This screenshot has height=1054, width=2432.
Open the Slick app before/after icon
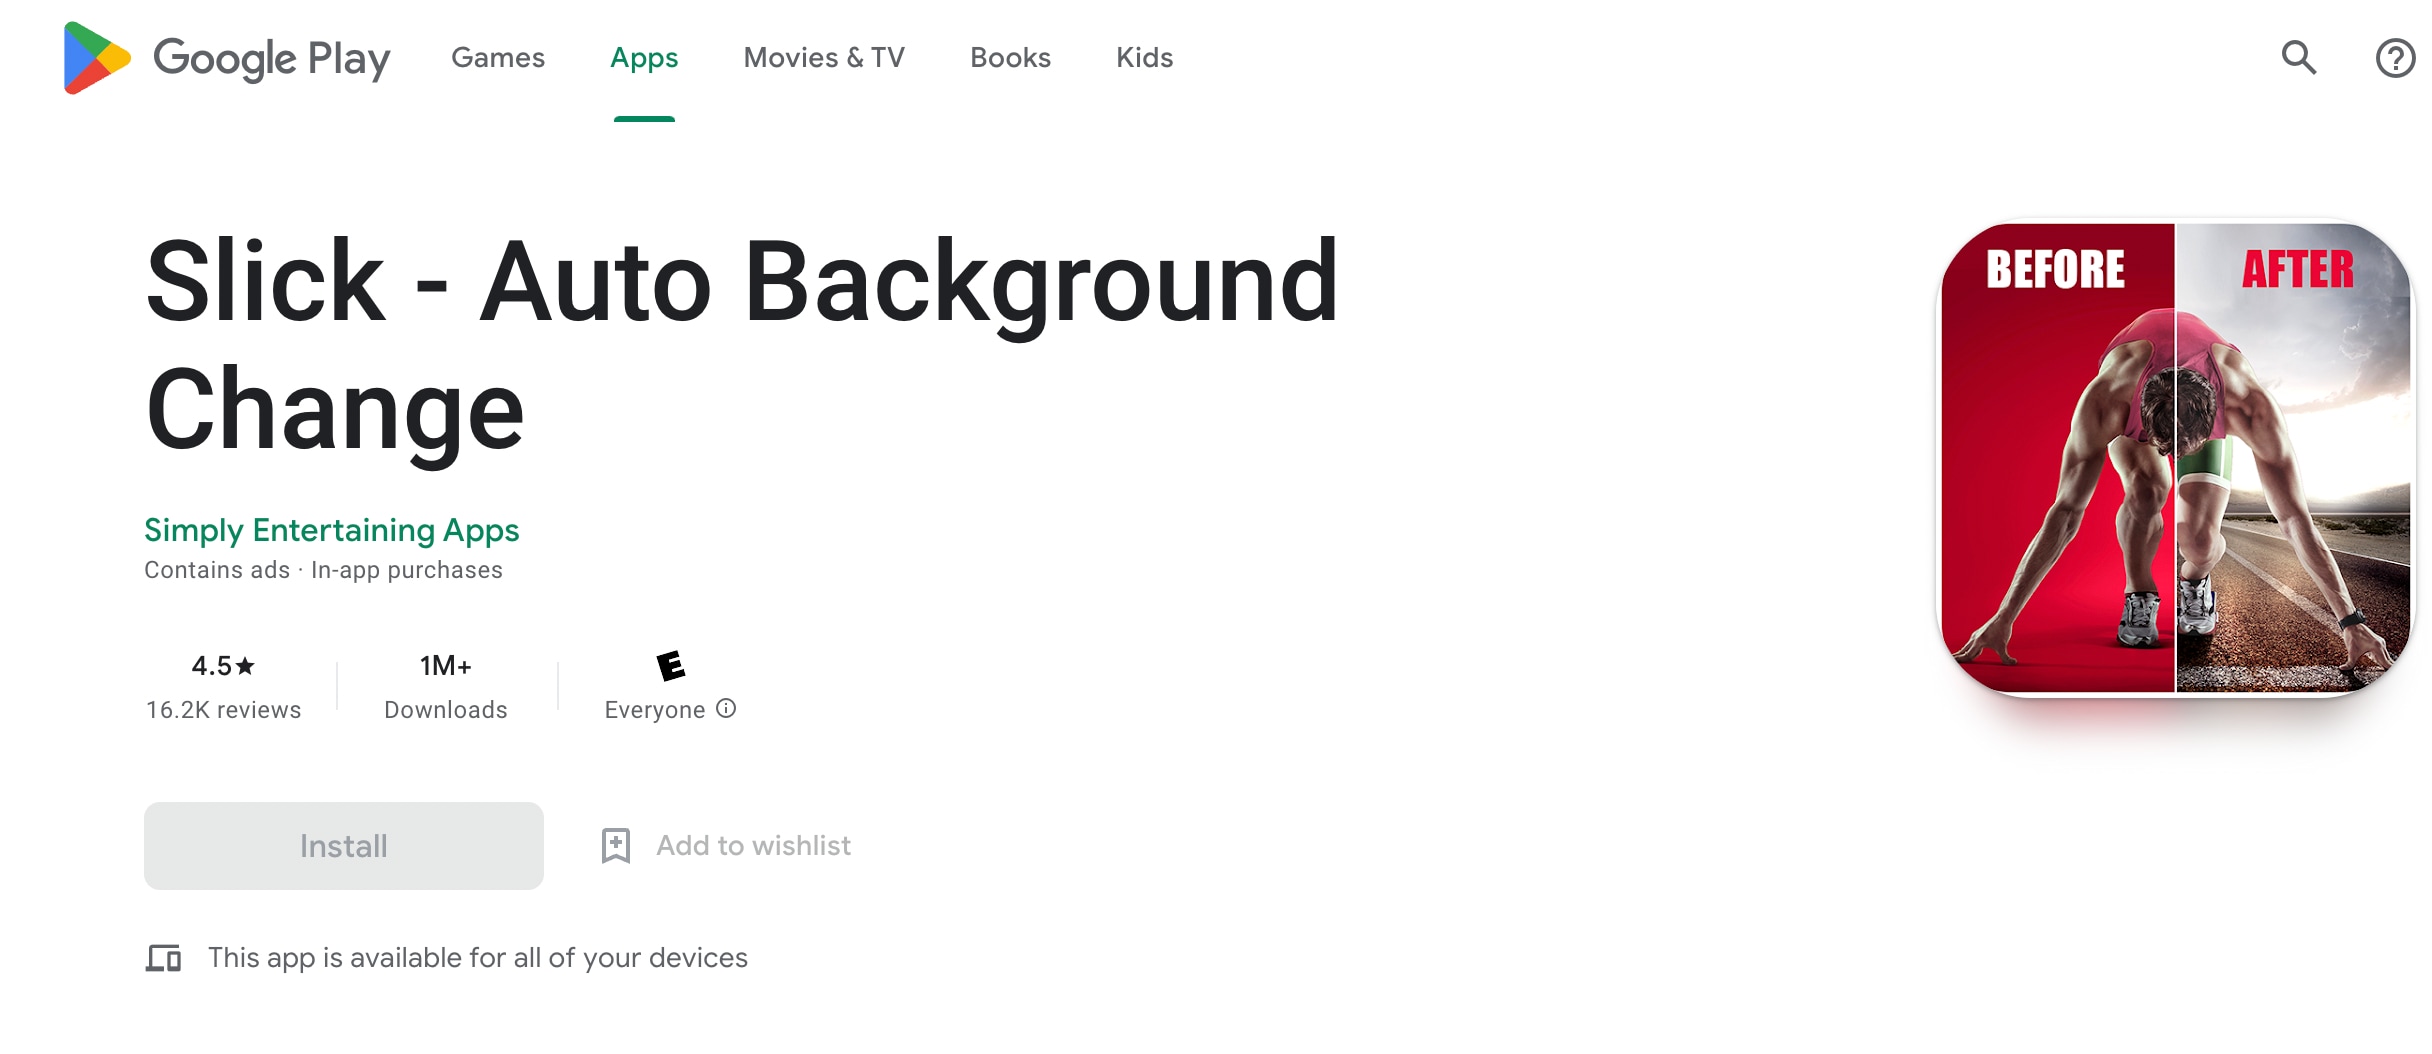[2176, 458]
